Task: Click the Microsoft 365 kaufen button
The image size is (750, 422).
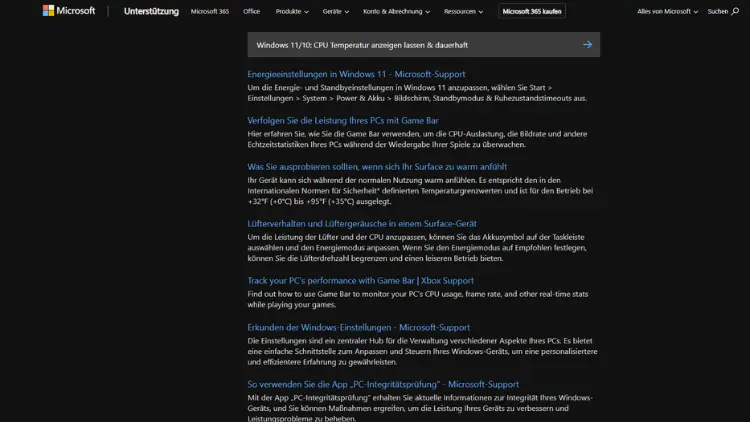Action: [x=532, y=11]
